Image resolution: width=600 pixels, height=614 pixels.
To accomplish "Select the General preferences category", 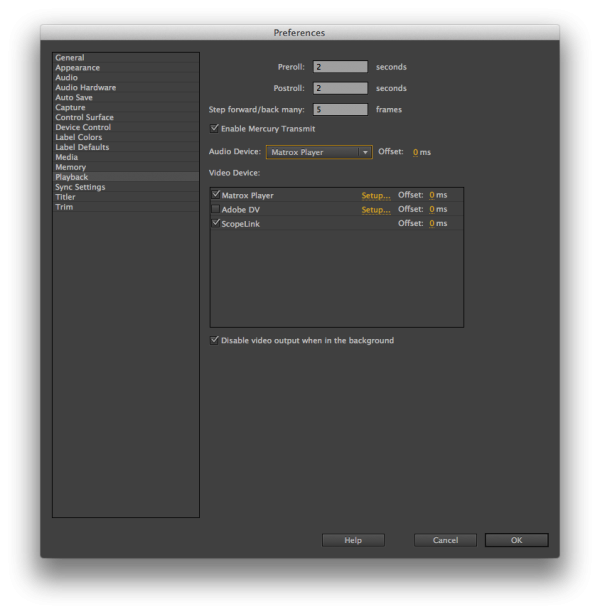I will pyautogui.click(x=70, y=58).
